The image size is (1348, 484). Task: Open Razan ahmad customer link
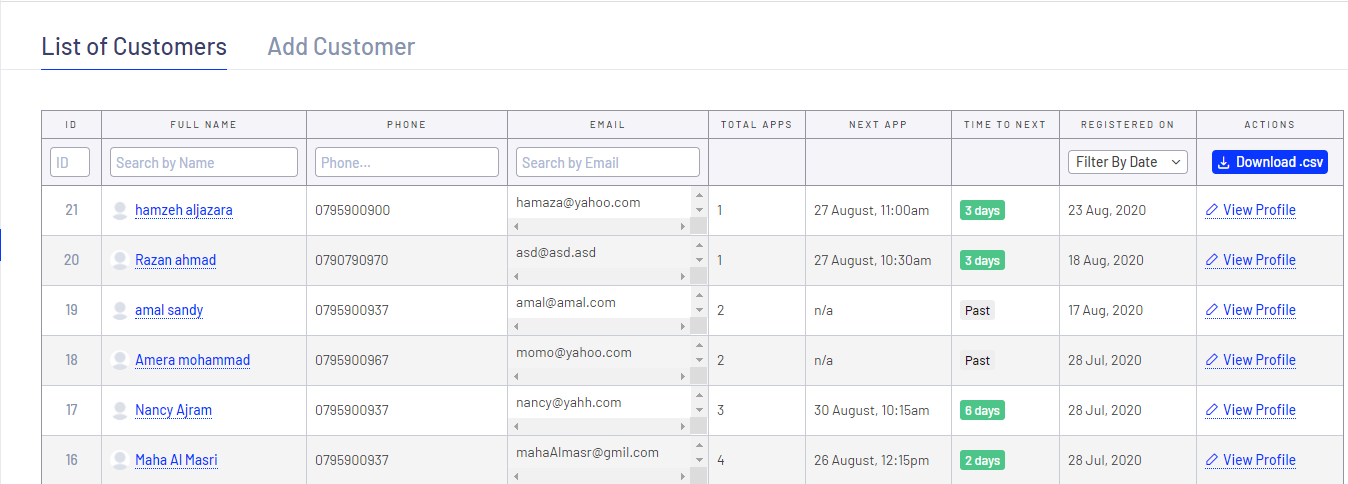176,260
